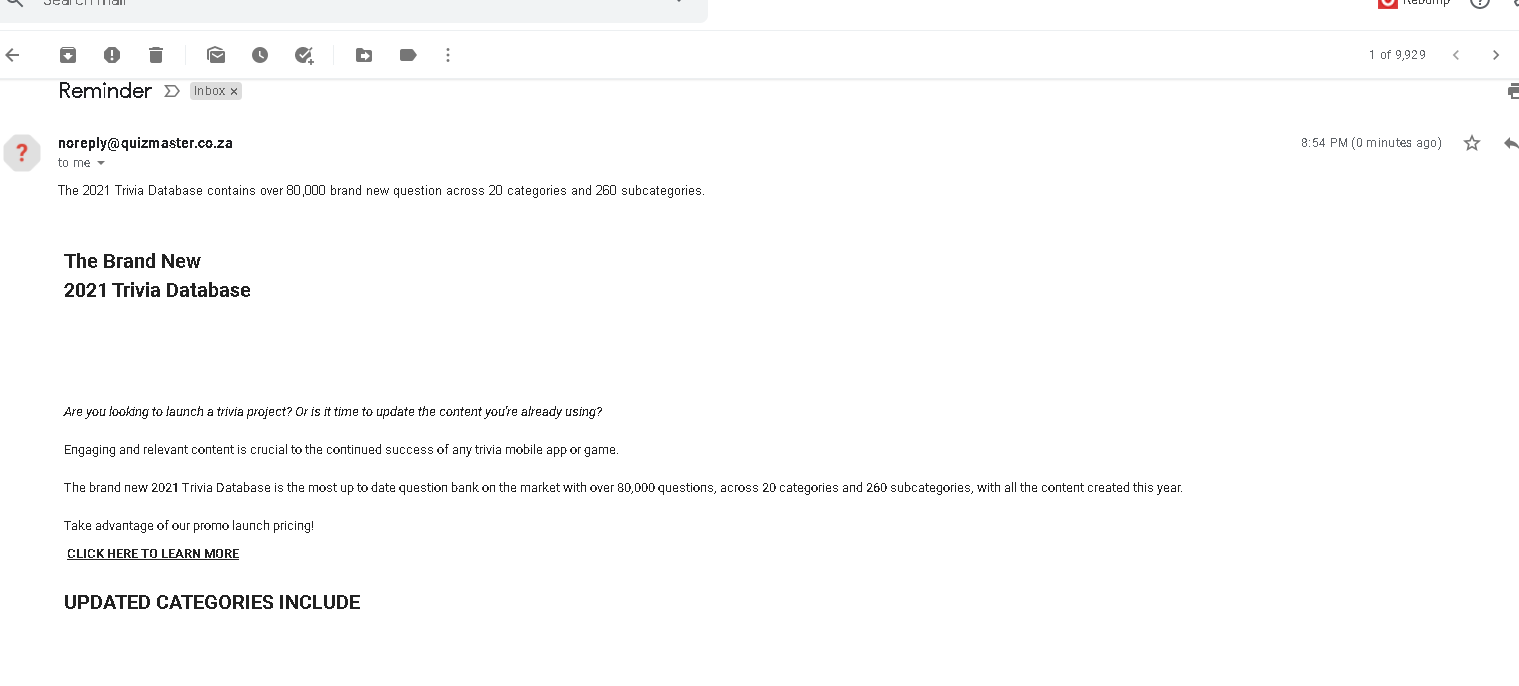
Task: Go back to inbox with back arrow
Action: [12, 55]
